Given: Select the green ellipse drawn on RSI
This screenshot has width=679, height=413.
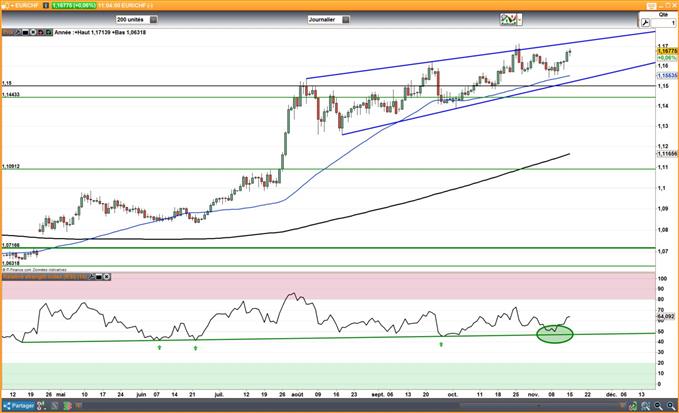Looking at the screenshot, I should (555, 334).
